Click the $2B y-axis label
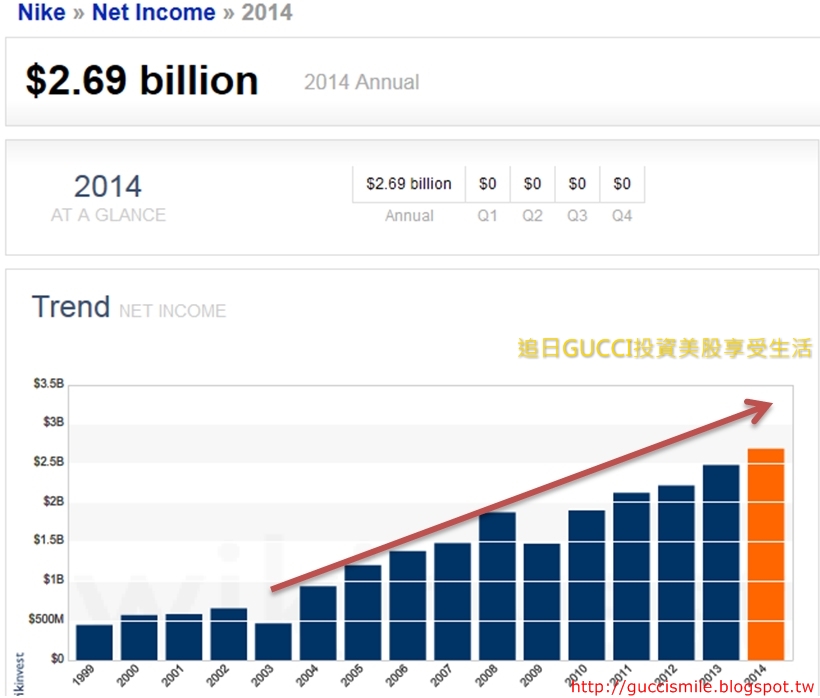This screenshot has width=820, height=698. (x=54, y=501)
